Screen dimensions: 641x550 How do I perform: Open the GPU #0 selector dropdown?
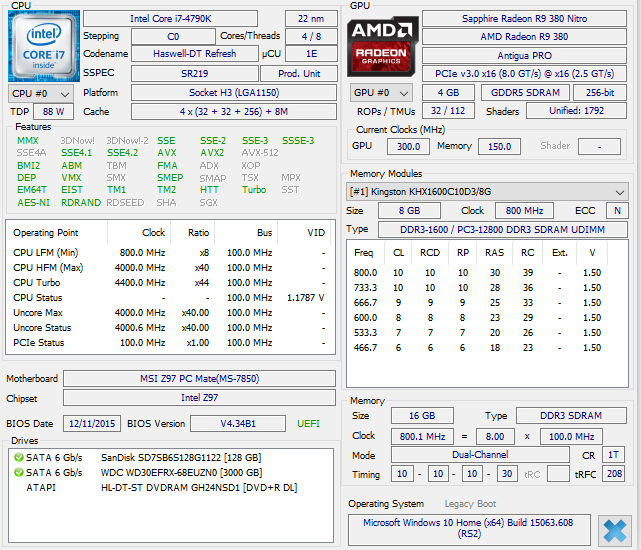[x=381, y=93]
